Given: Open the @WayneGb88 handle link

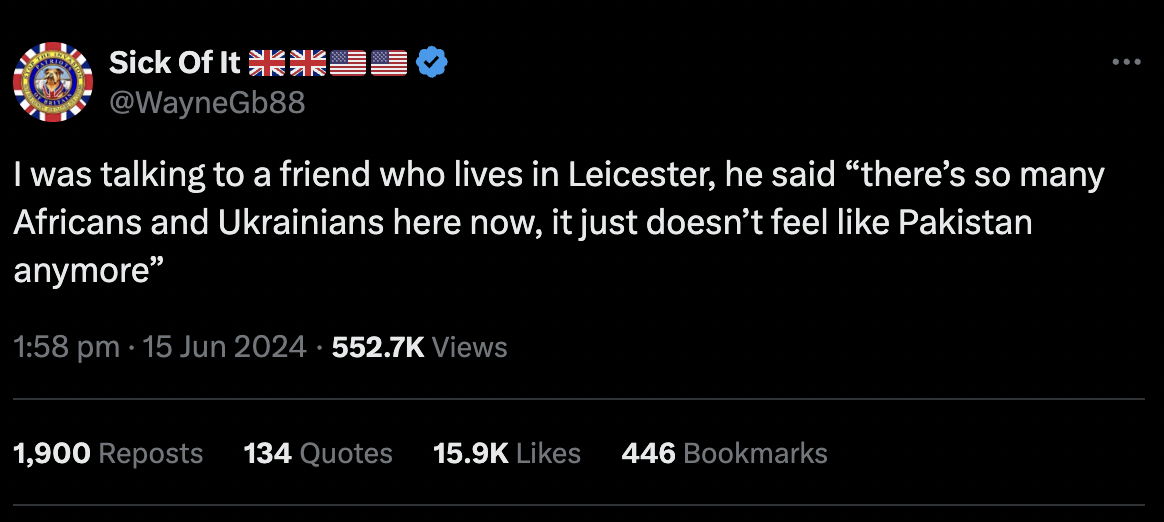Looking at the screenshot, I should click(x=206, y=102).
